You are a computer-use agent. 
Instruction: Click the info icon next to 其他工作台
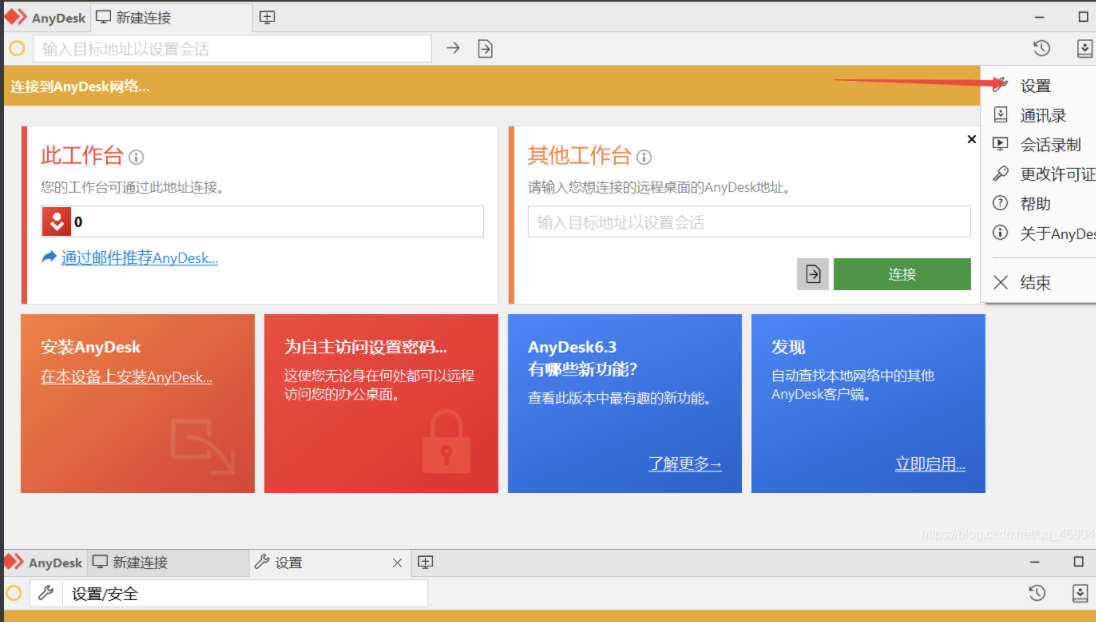click(644, 157)
